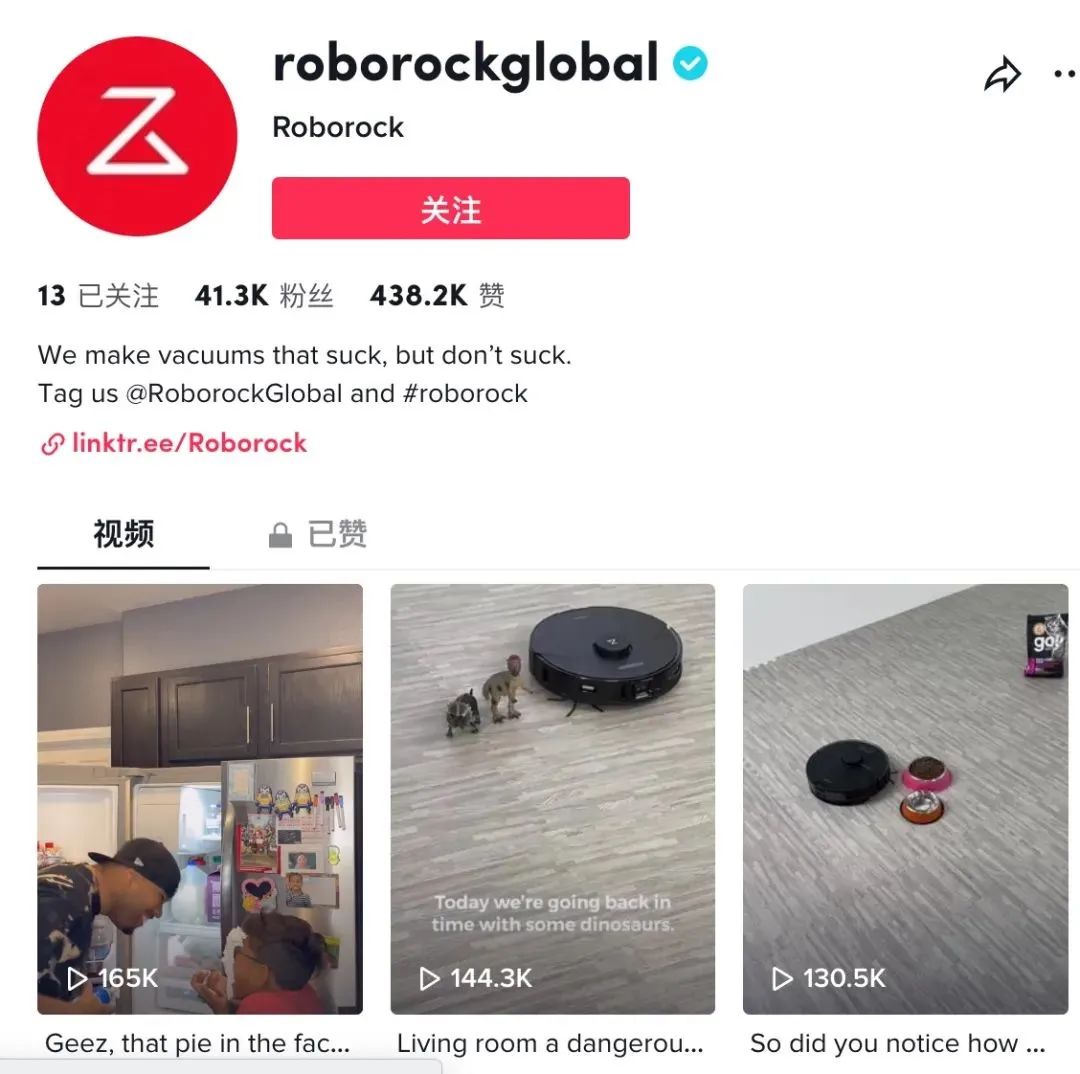Click the "Living room a dangerou..." caption
This screenshot has width=1080, height=1074.
(550, 1043)
